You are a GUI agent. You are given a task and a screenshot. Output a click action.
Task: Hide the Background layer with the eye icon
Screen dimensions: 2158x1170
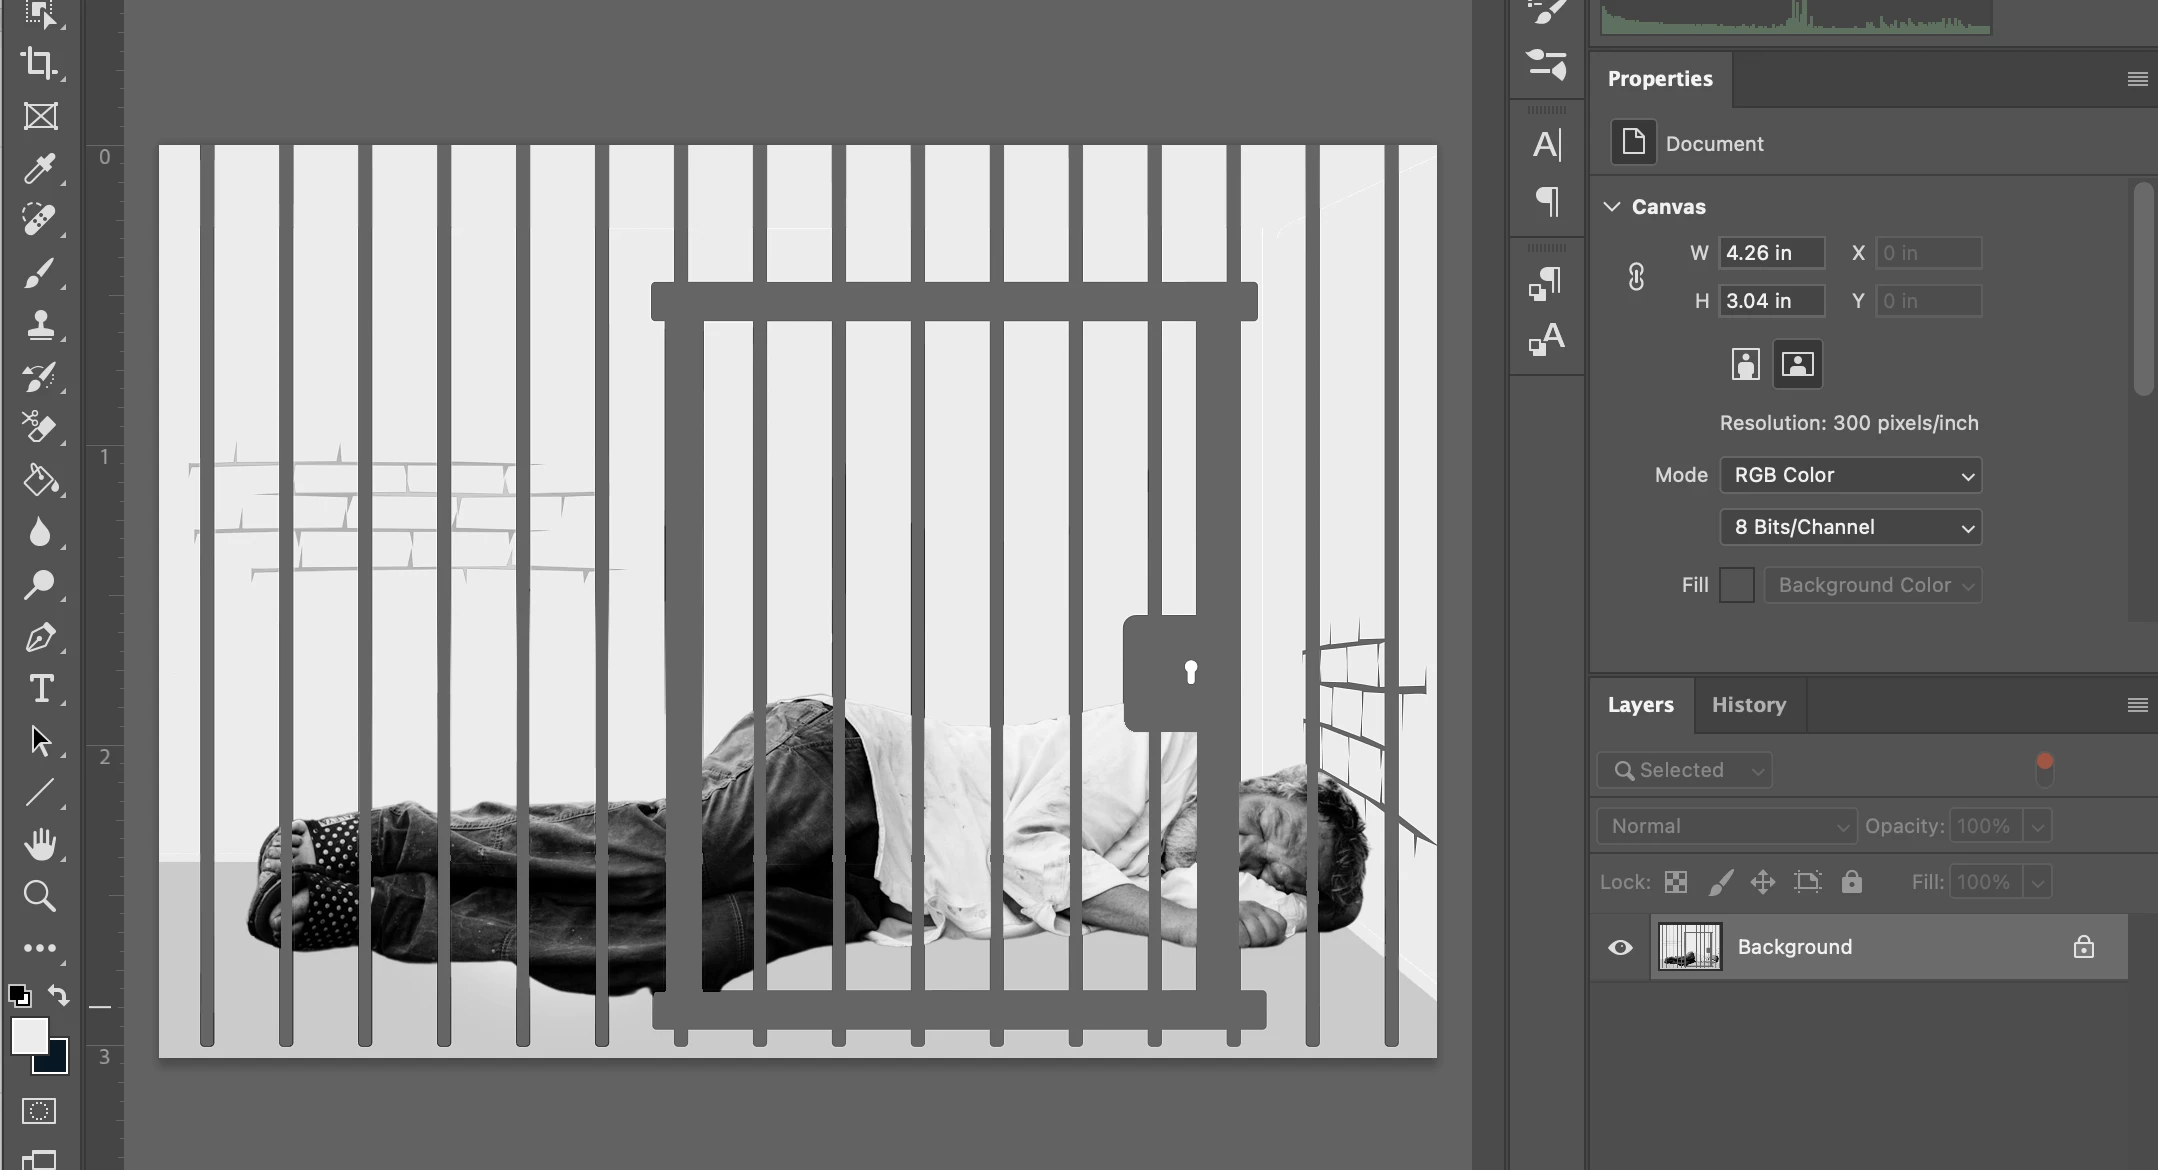(x=1620, y=947)
